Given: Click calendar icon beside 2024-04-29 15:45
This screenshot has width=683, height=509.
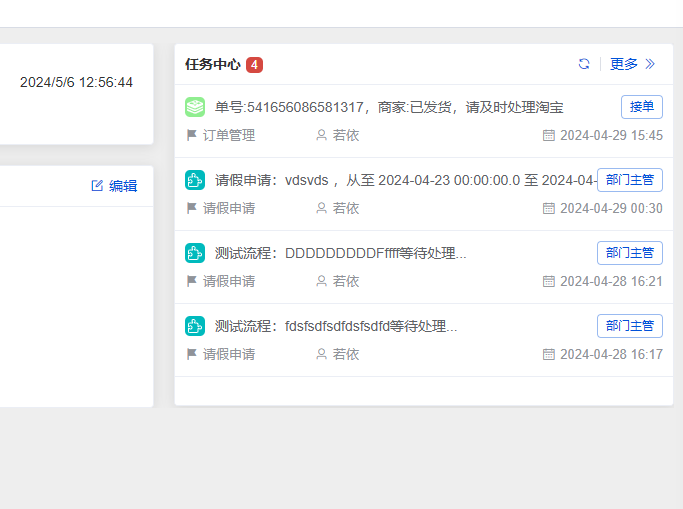Looking at the screenshot, I should [x=549, y=135].
